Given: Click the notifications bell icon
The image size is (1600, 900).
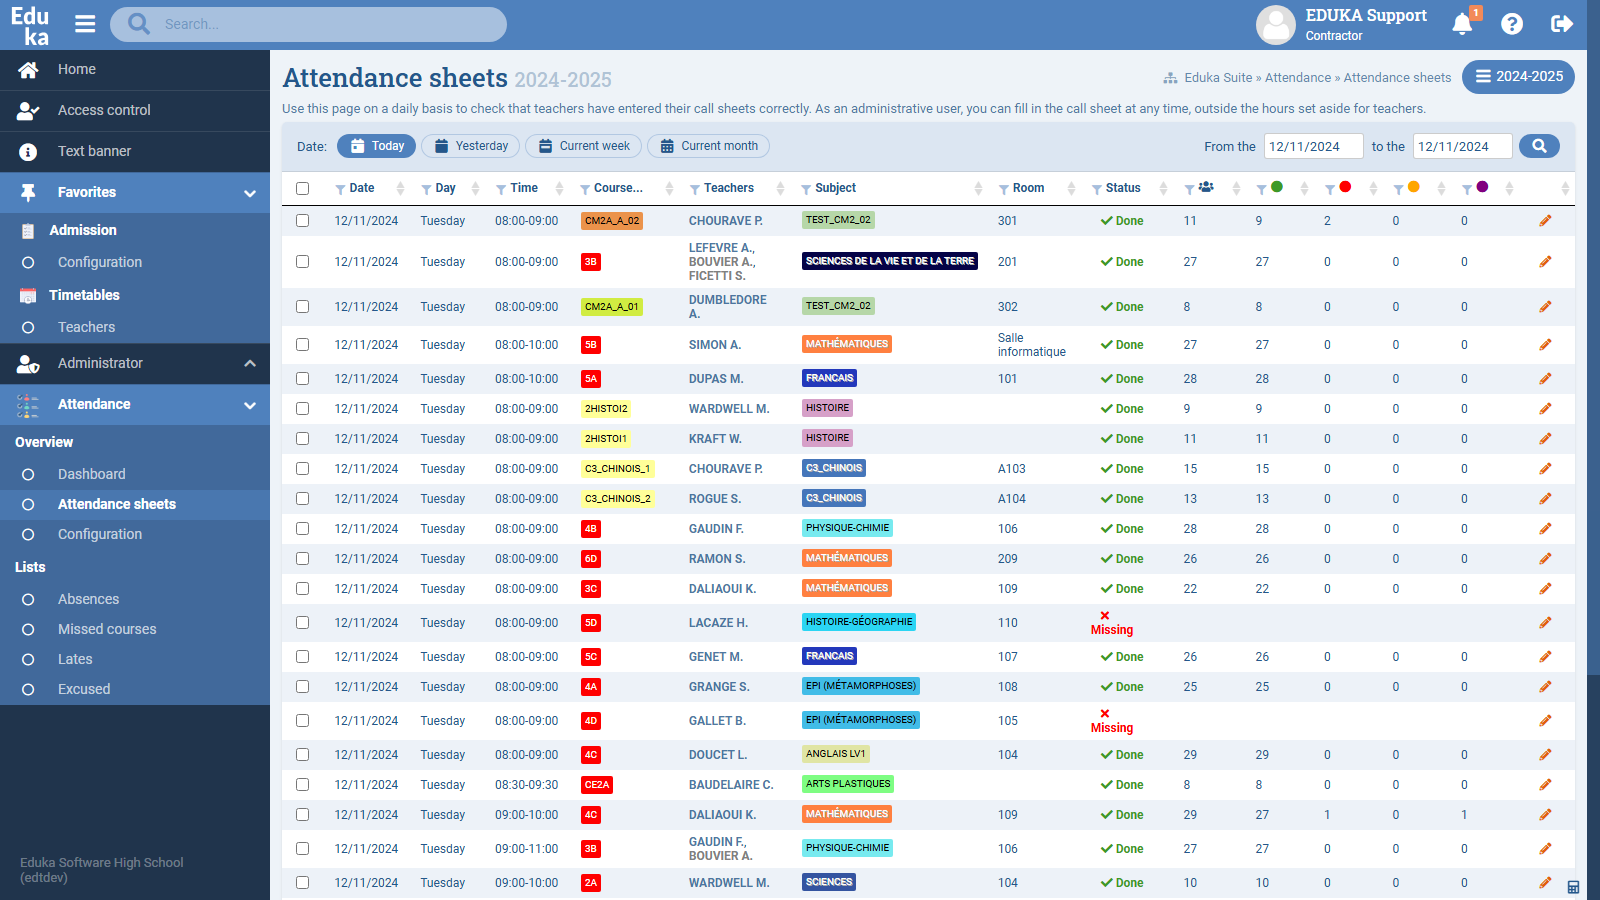Looking at the screenshot, I should (1462, 24).
